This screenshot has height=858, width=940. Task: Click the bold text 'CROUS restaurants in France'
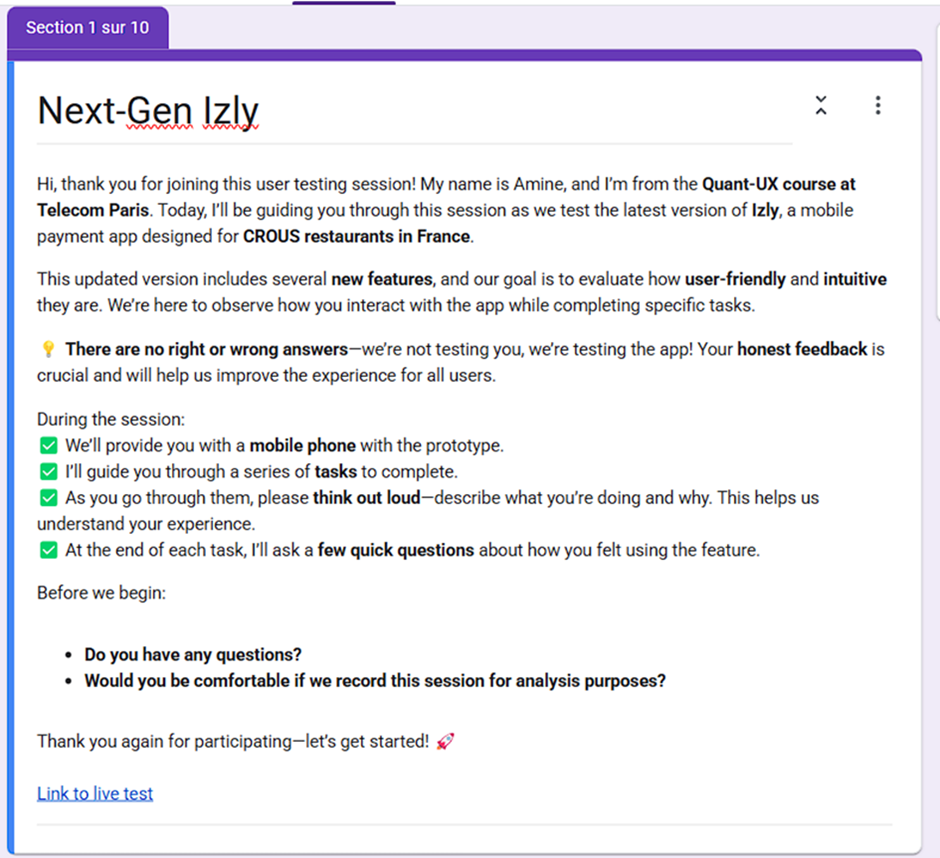pyautogui.click(x=356, y=236)
